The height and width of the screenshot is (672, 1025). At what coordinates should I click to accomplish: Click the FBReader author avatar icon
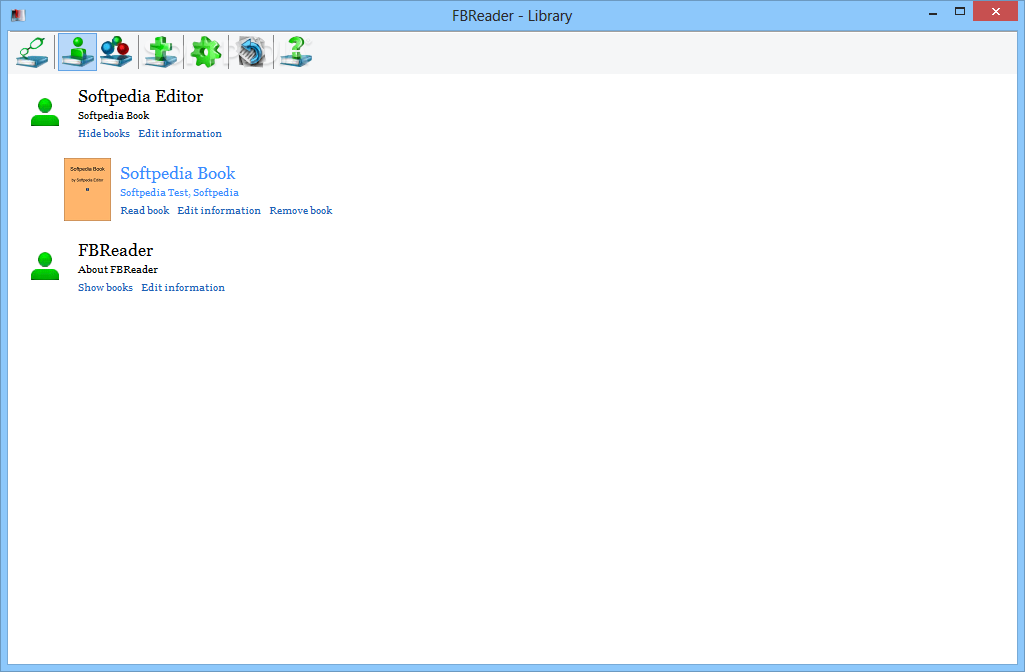click(45, 266)
